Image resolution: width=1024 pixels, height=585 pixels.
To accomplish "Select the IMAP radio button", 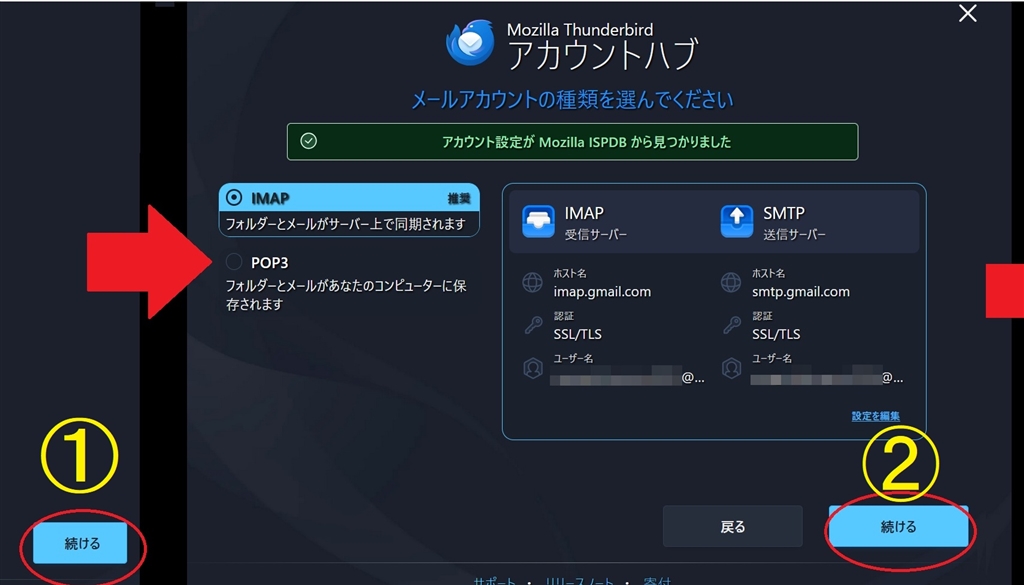I will (234, 197).
